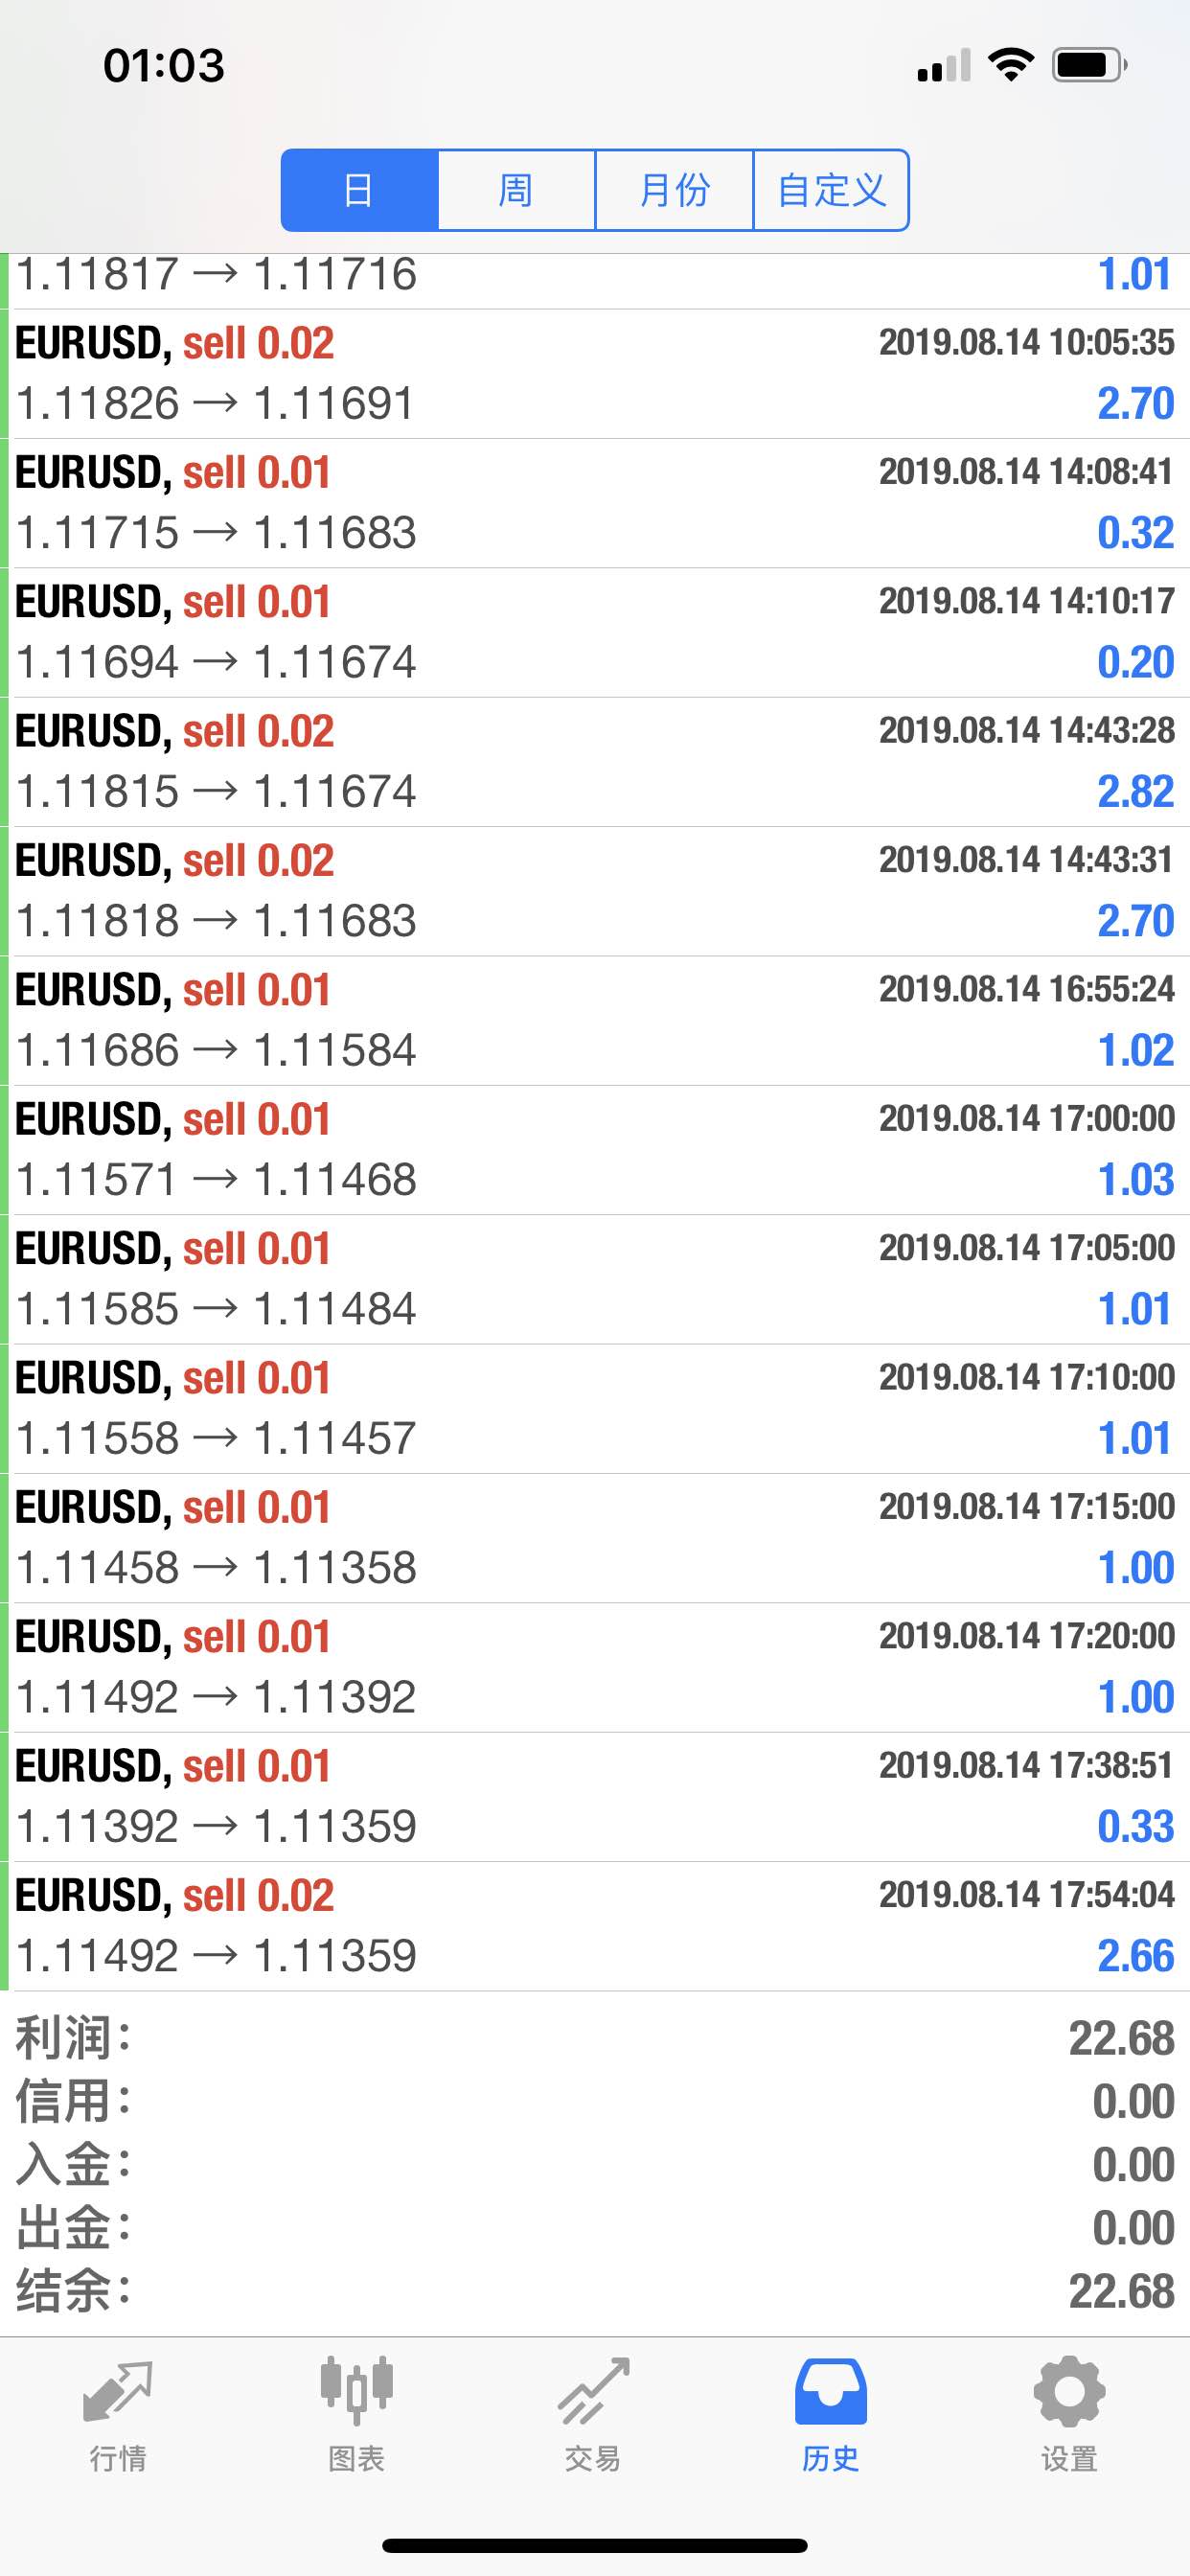The image size is (1190, 2576).
Task: Open the 交易 trade tab icon
Action: [x=594, y=2391]
